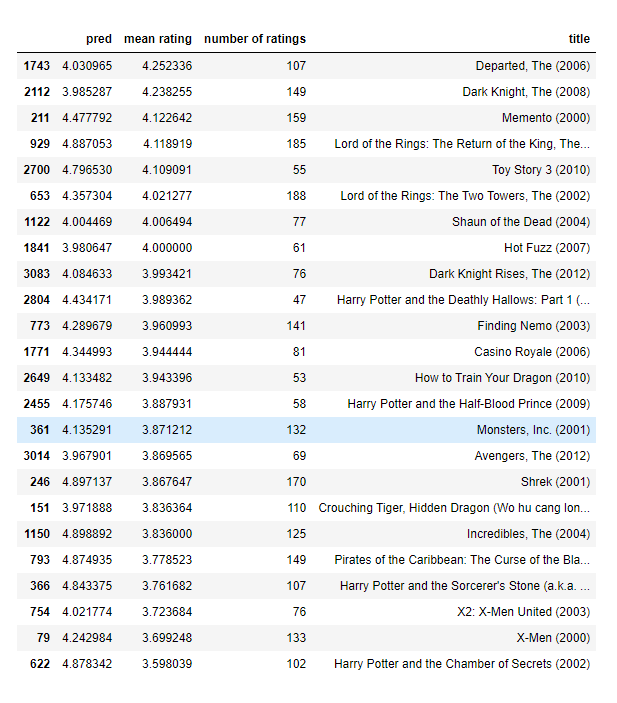617x703 pixels.
Task: Click the 'number of ratings' column header
Action: point(255,39)
